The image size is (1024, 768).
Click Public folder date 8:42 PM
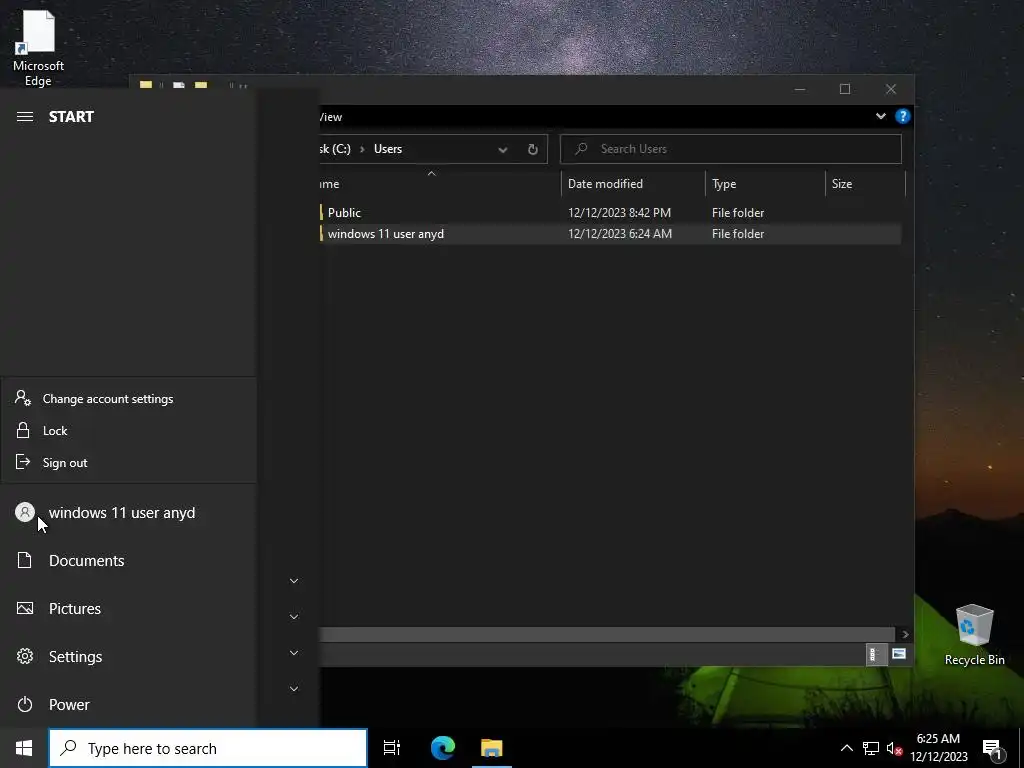coord(619,212)
